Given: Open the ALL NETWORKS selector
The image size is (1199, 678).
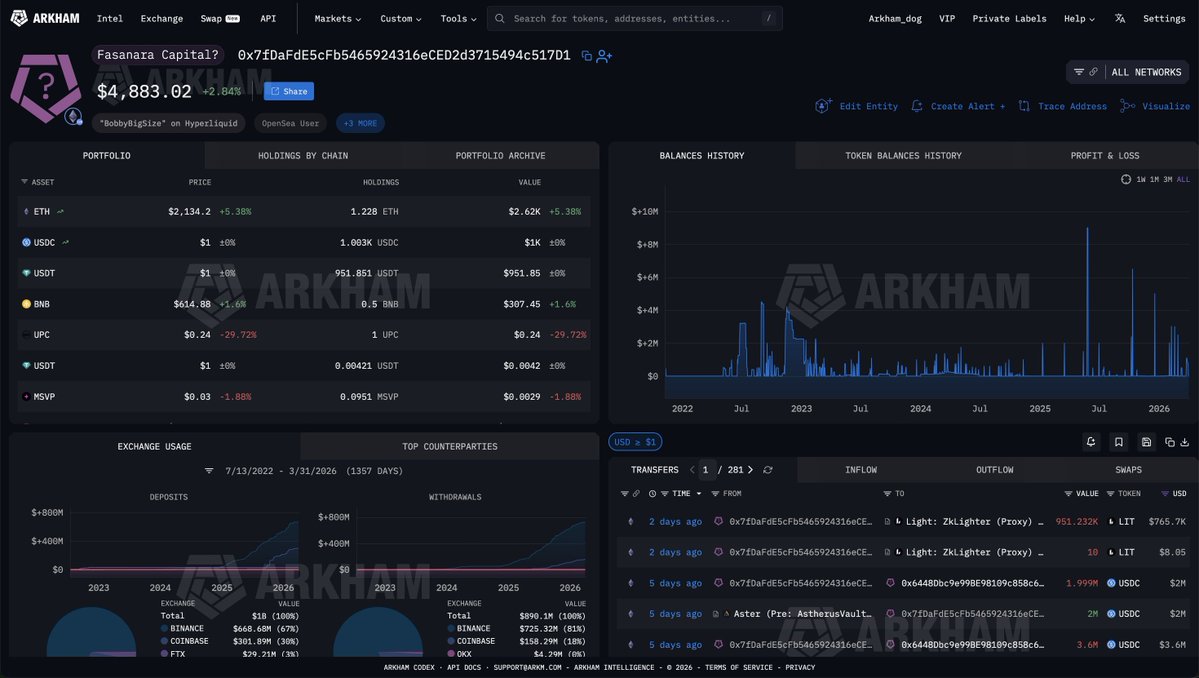Looking at the screenshot, I should [1130, 72].
